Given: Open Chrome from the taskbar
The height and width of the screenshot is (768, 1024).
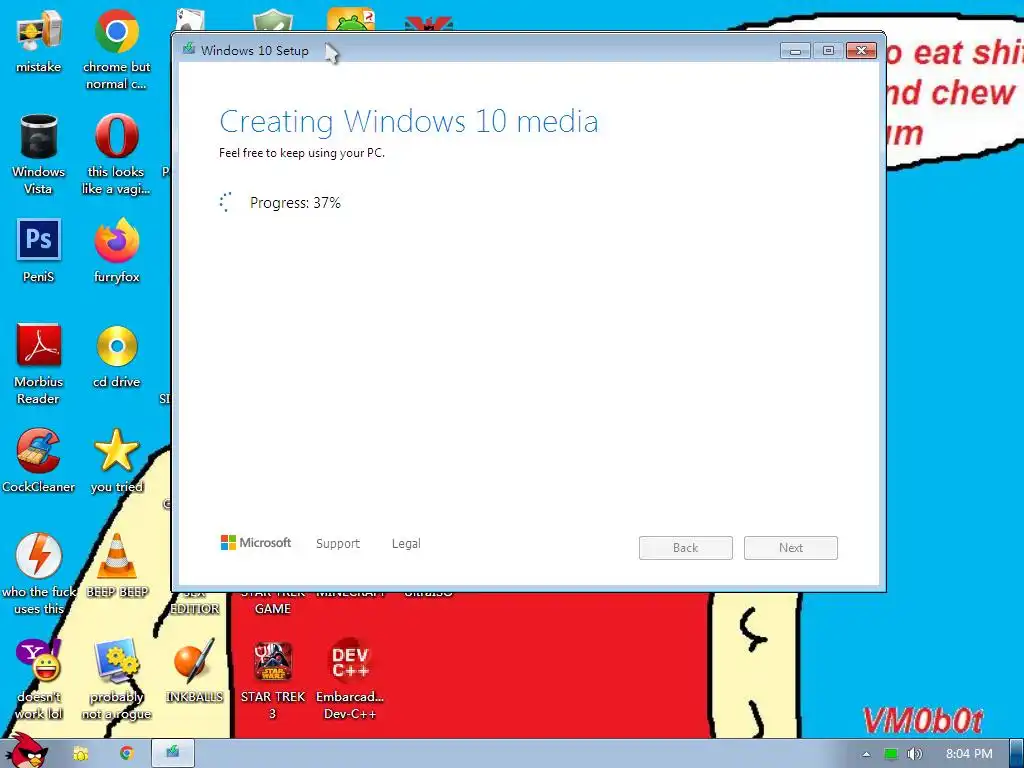Looking at the screenshot, I should click(x=126, y=754).
